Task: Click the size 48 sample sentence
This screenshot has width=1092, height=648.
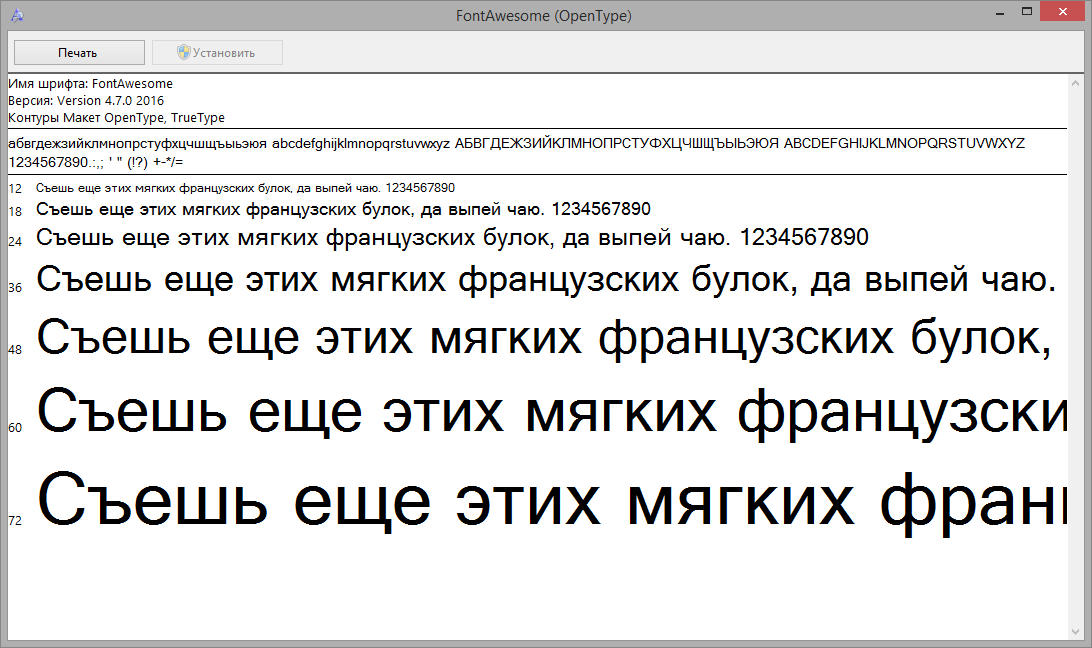Action: pyautogui.click(x=544, y=339)
